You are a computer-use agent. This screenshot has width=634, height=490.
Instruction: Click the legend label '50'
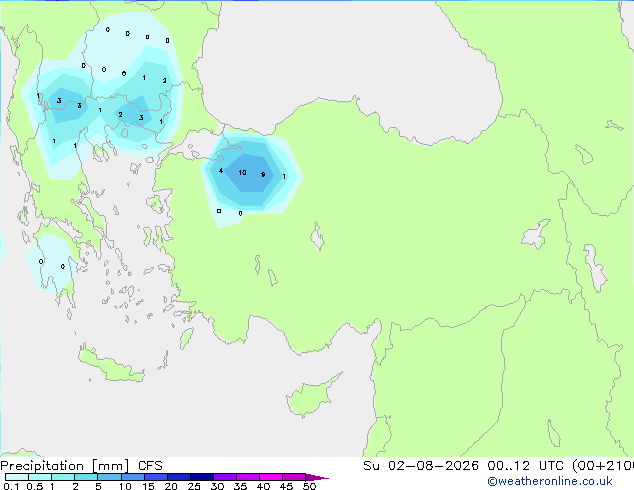(309, 486)
